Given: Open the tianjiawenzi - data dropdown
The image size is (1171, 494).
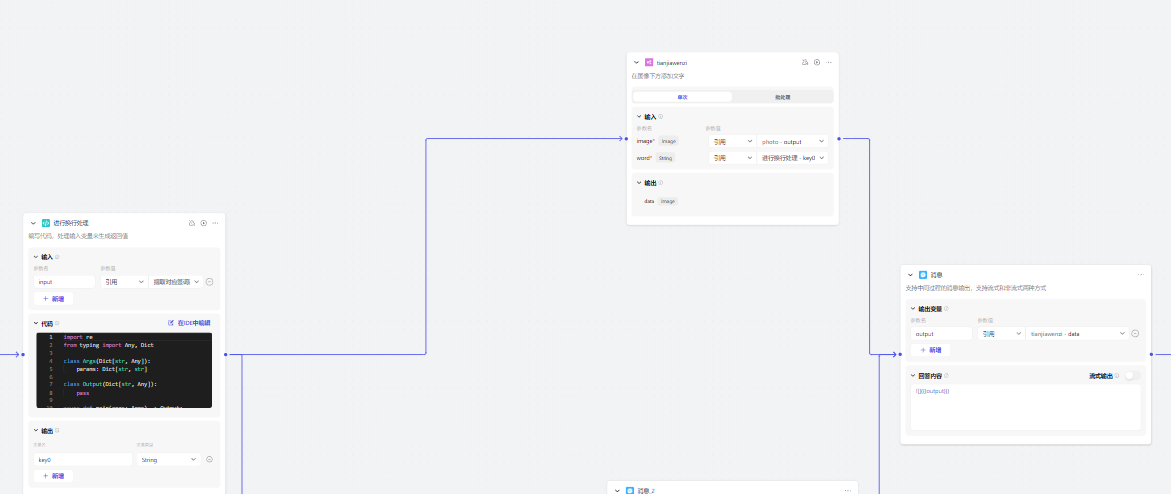Looking at the screenshot, I should [x=1078, y=334].
